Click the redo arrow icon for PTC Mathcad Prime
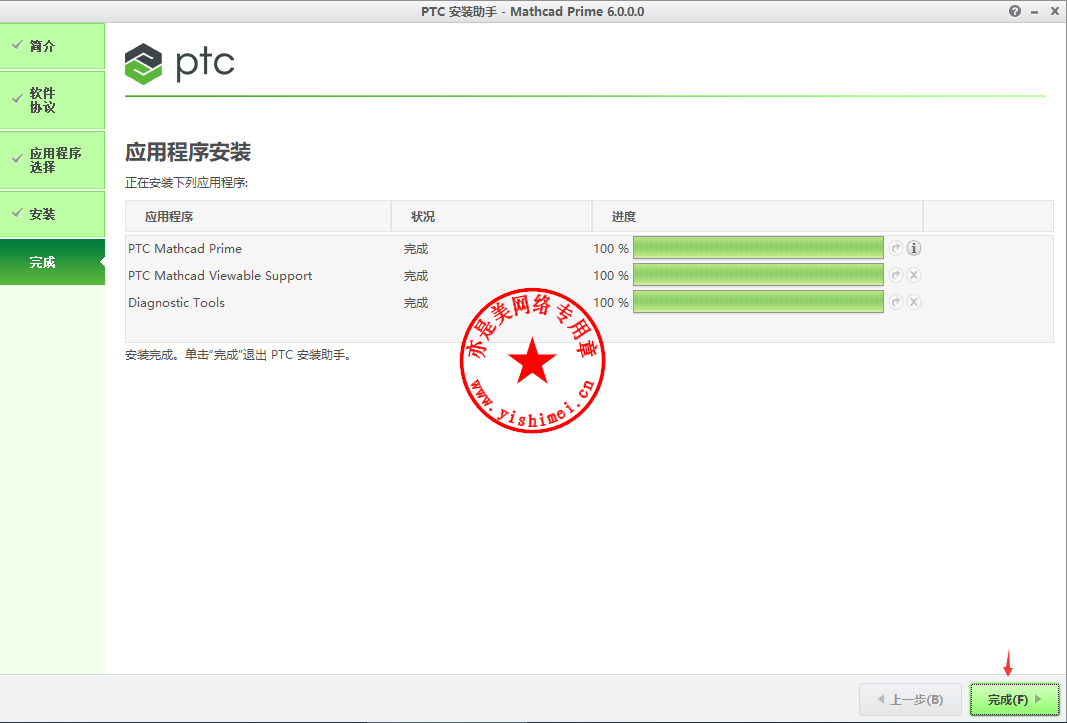The height and width of the screenshot is (723, 1067). (896, 248)
